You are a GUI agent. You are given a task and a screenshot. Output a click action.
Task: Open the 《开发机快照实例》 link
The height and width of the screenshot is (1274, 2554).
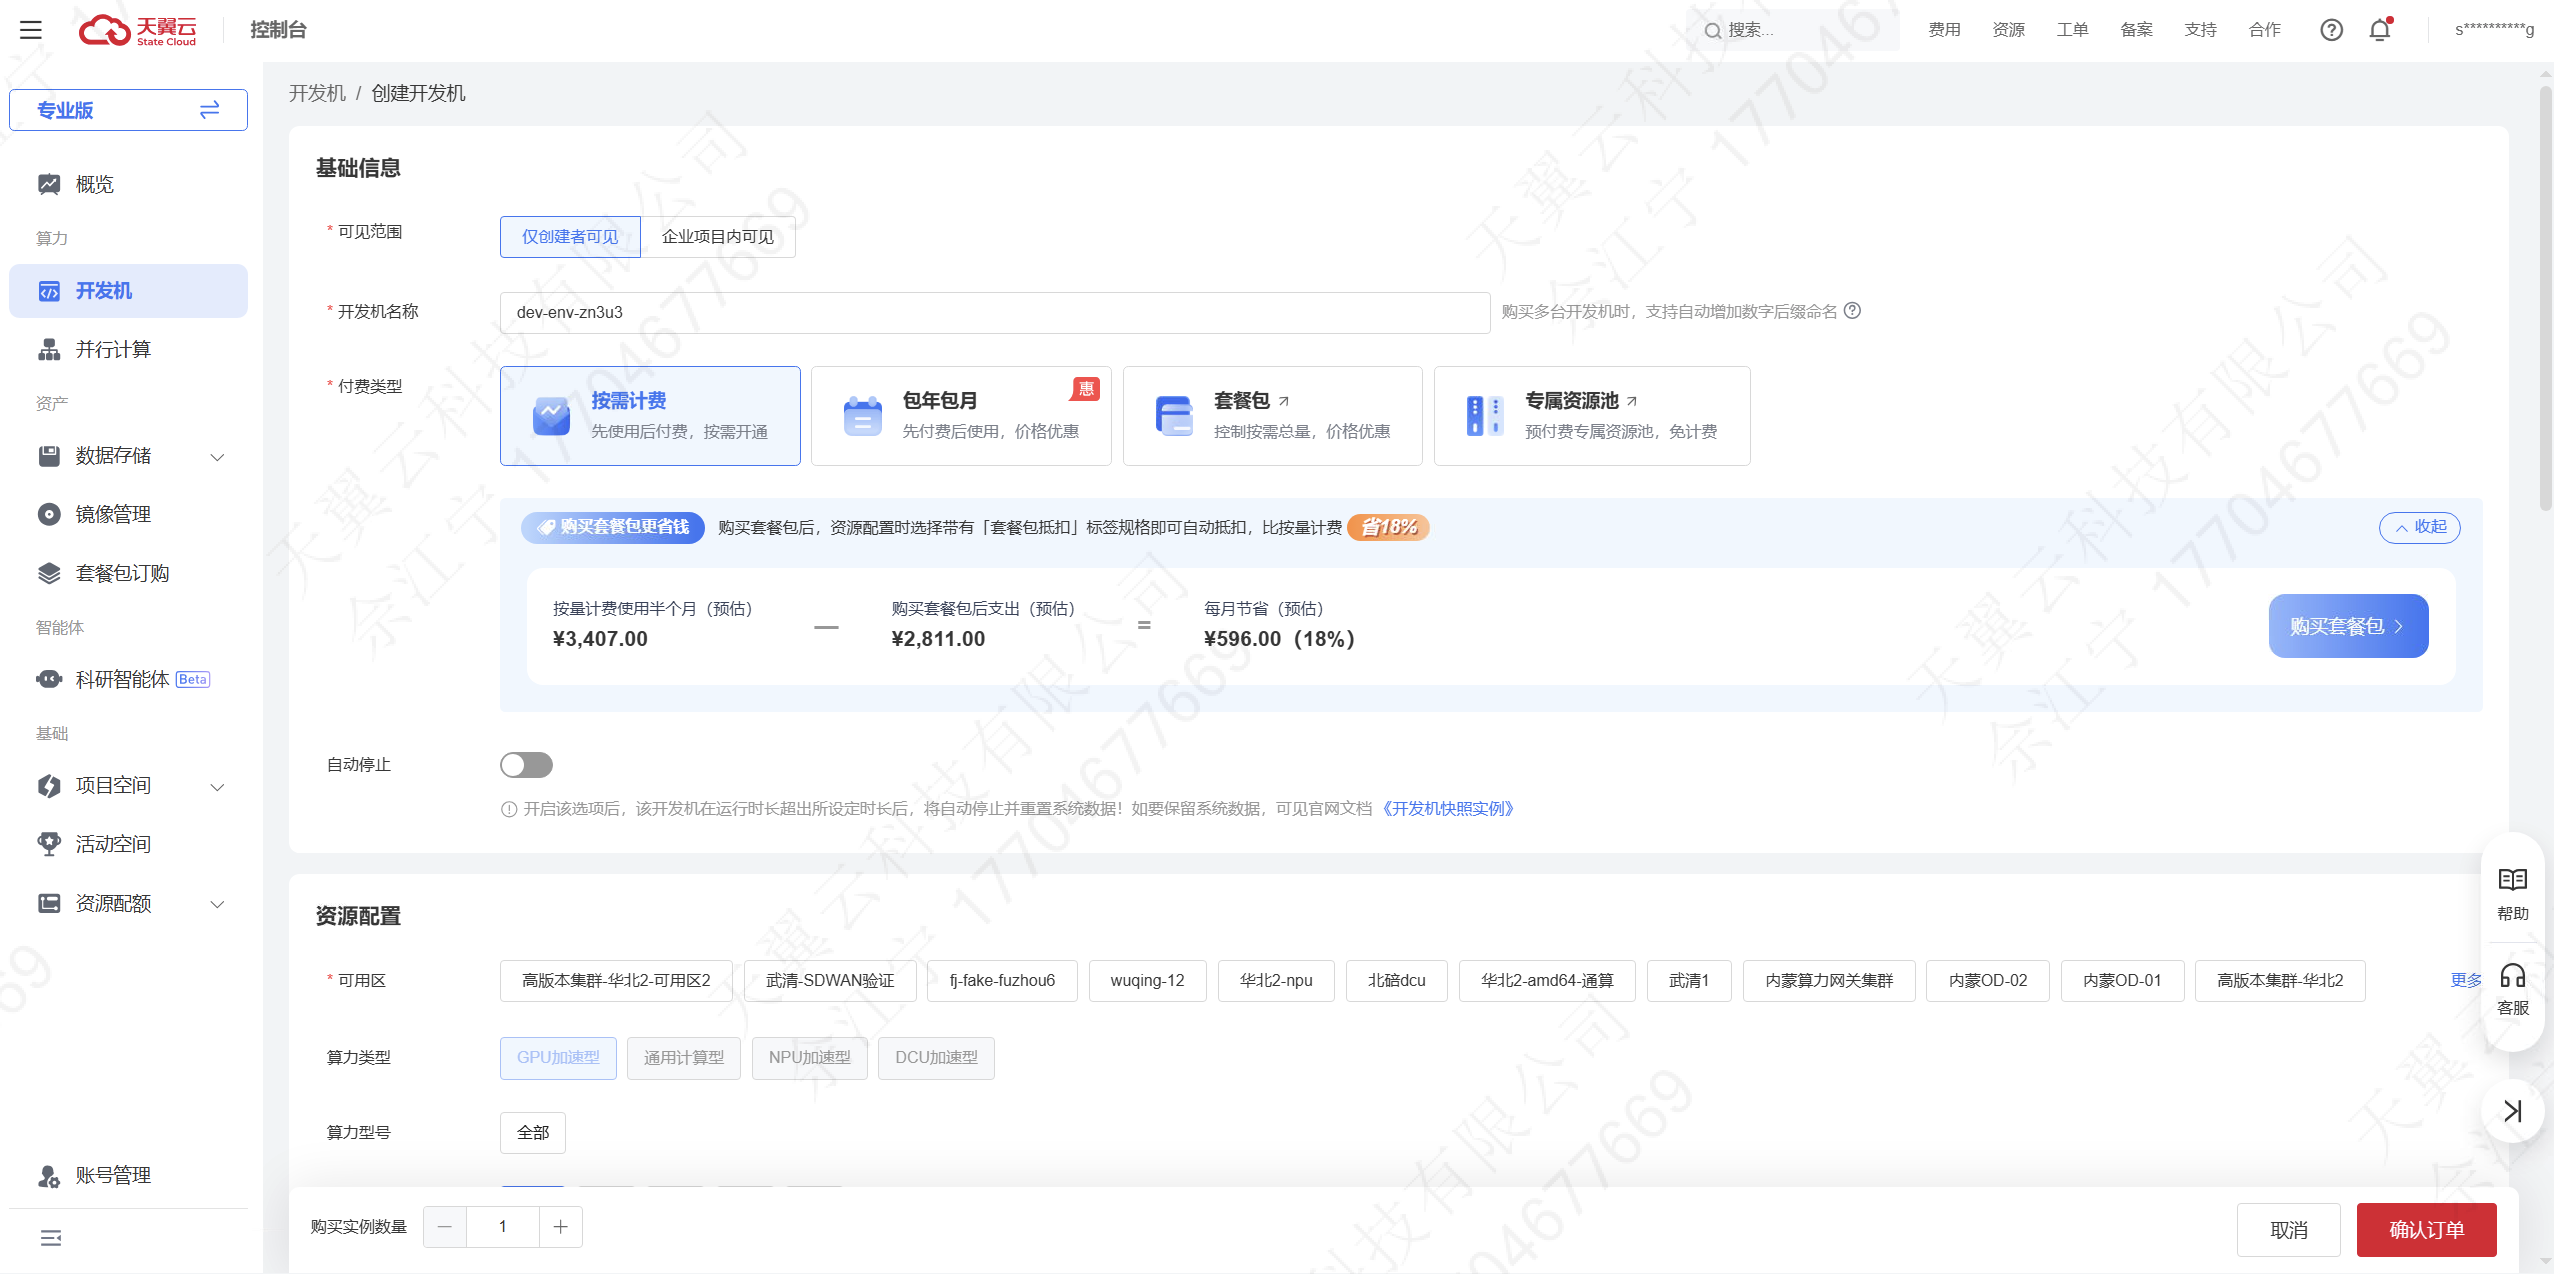[1449, 809]
